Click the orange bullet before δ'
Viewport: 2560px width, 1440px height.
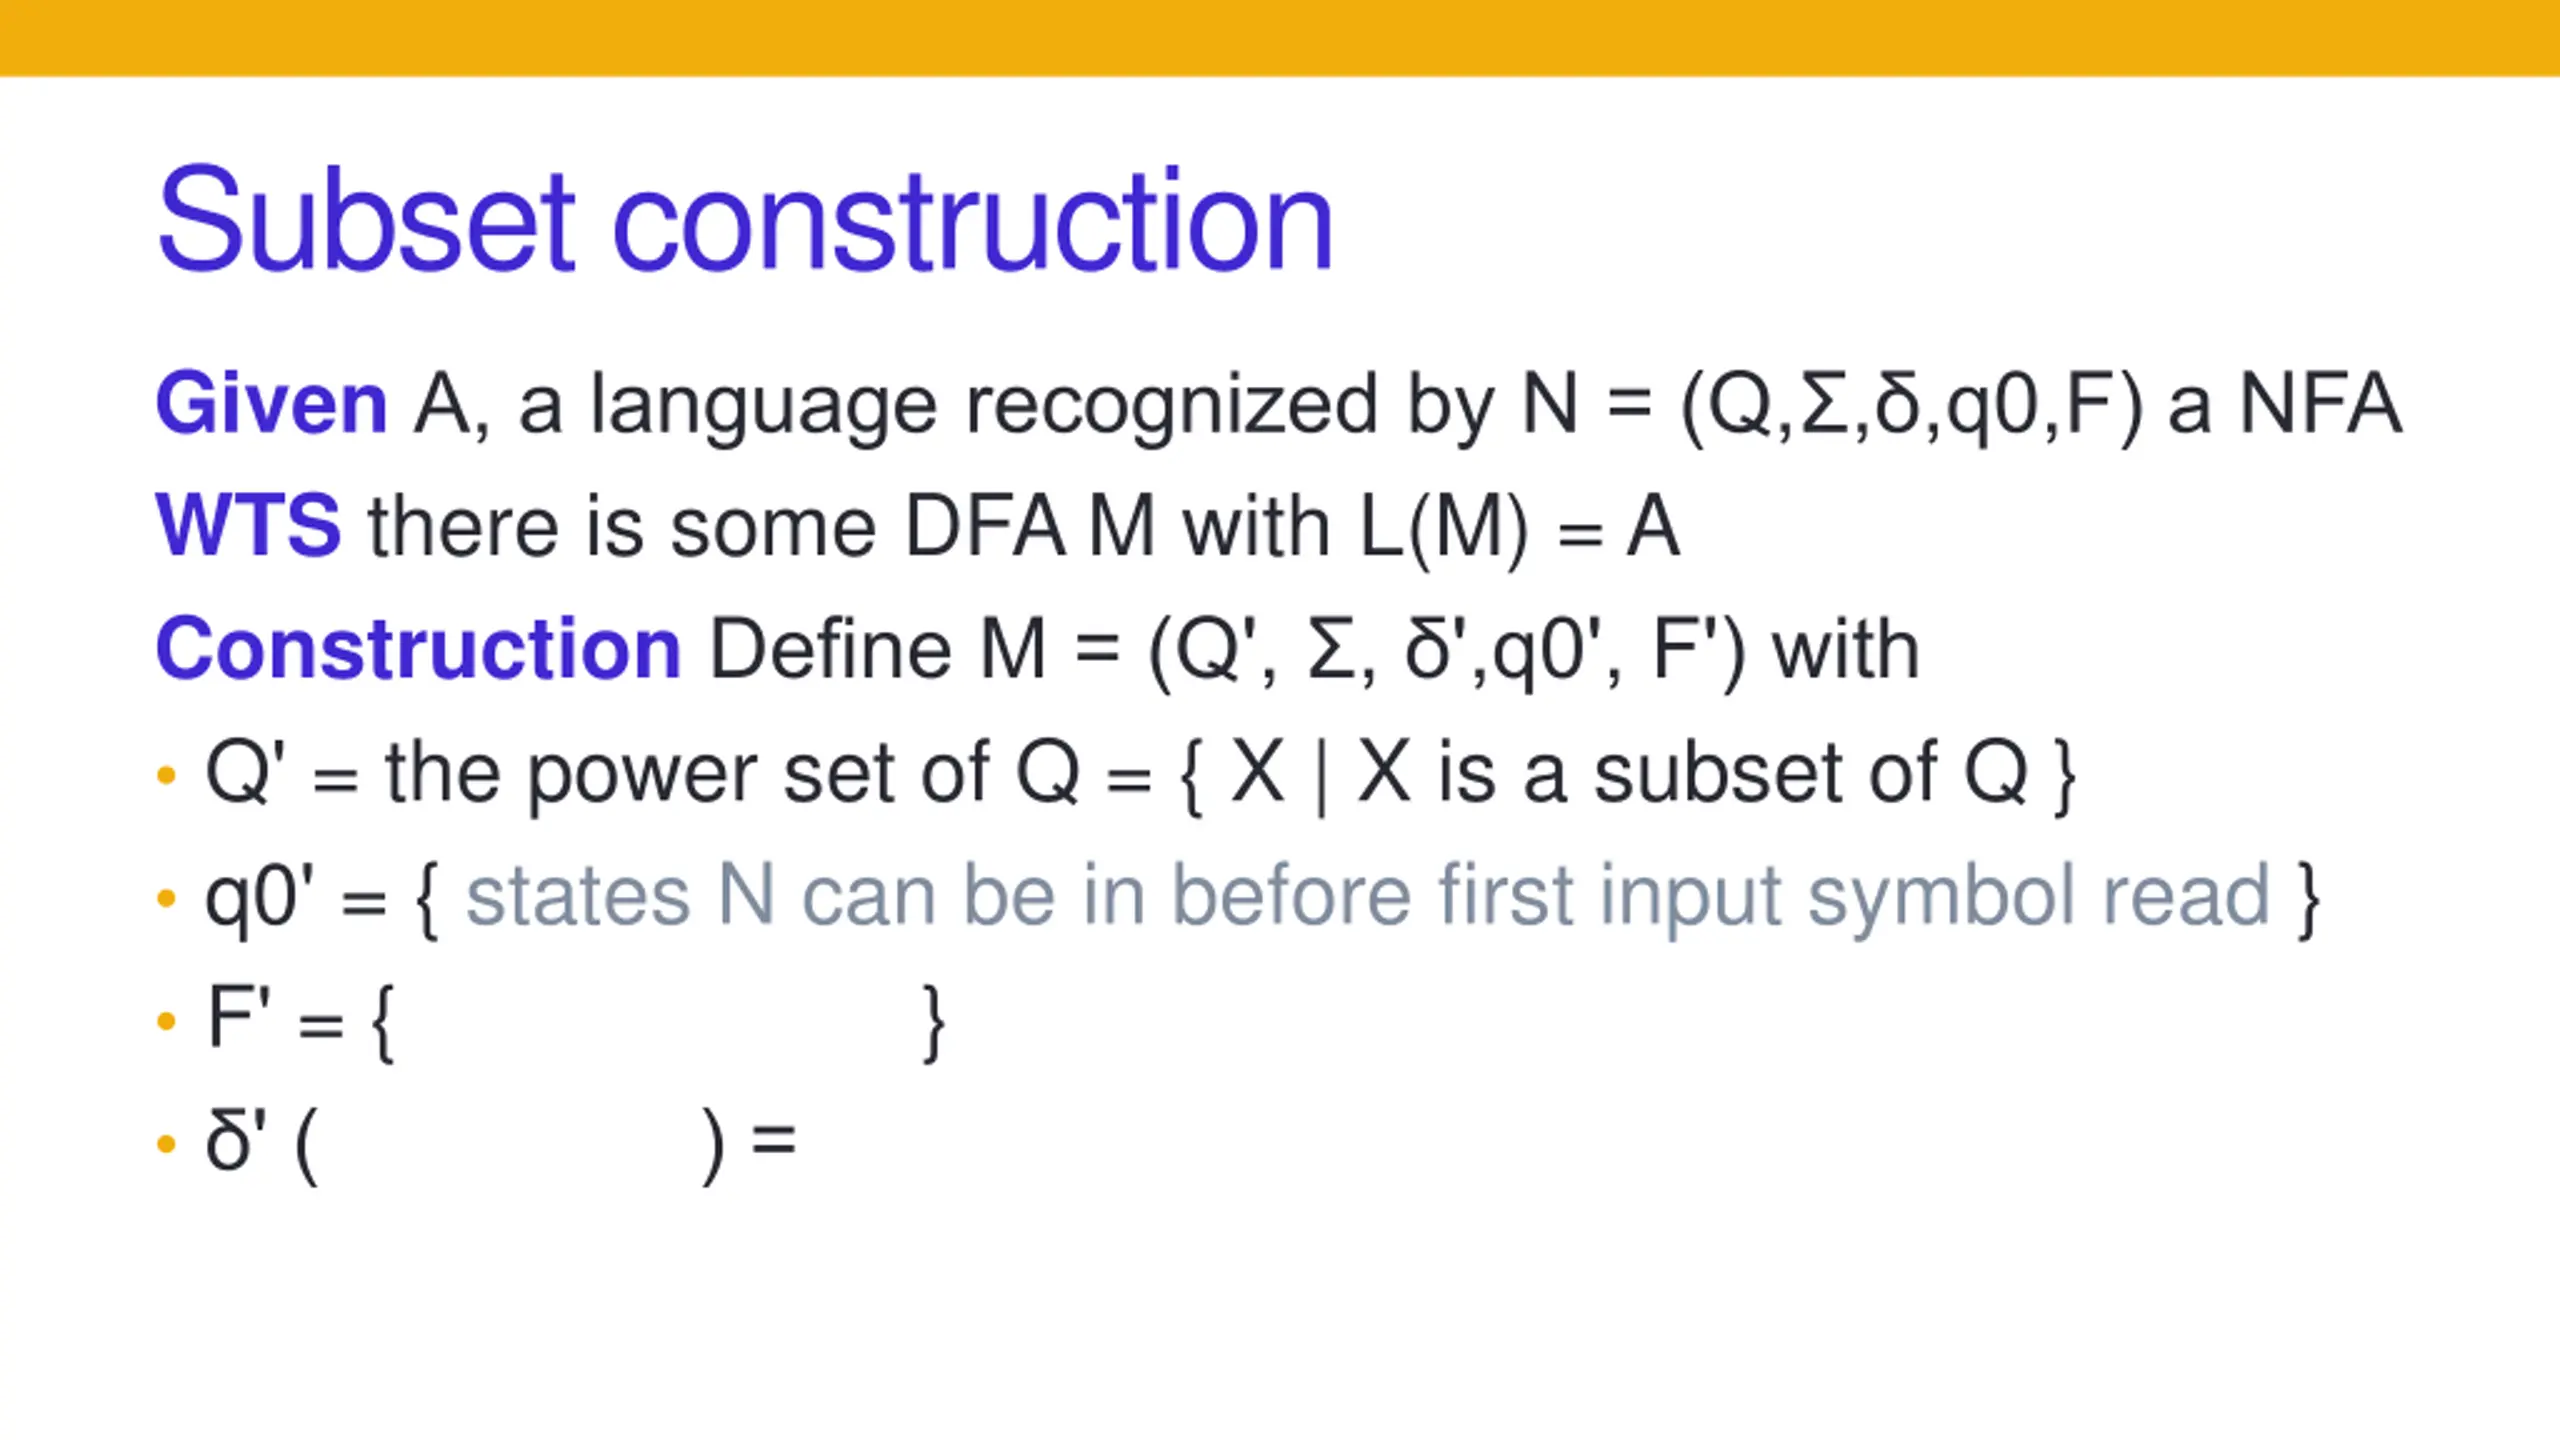[166, 1144]
